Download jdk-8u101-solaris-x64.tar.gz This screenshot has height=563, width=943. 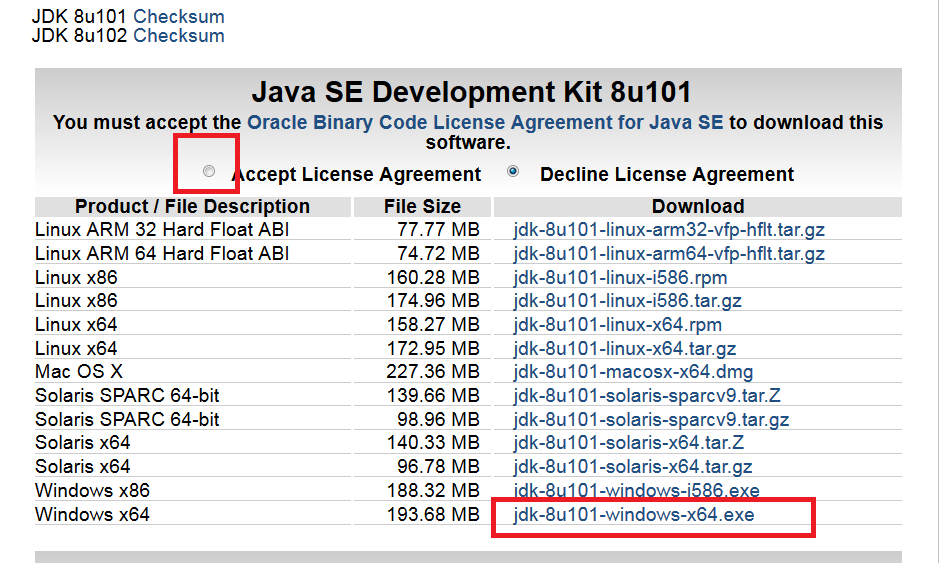pos(633,466)
